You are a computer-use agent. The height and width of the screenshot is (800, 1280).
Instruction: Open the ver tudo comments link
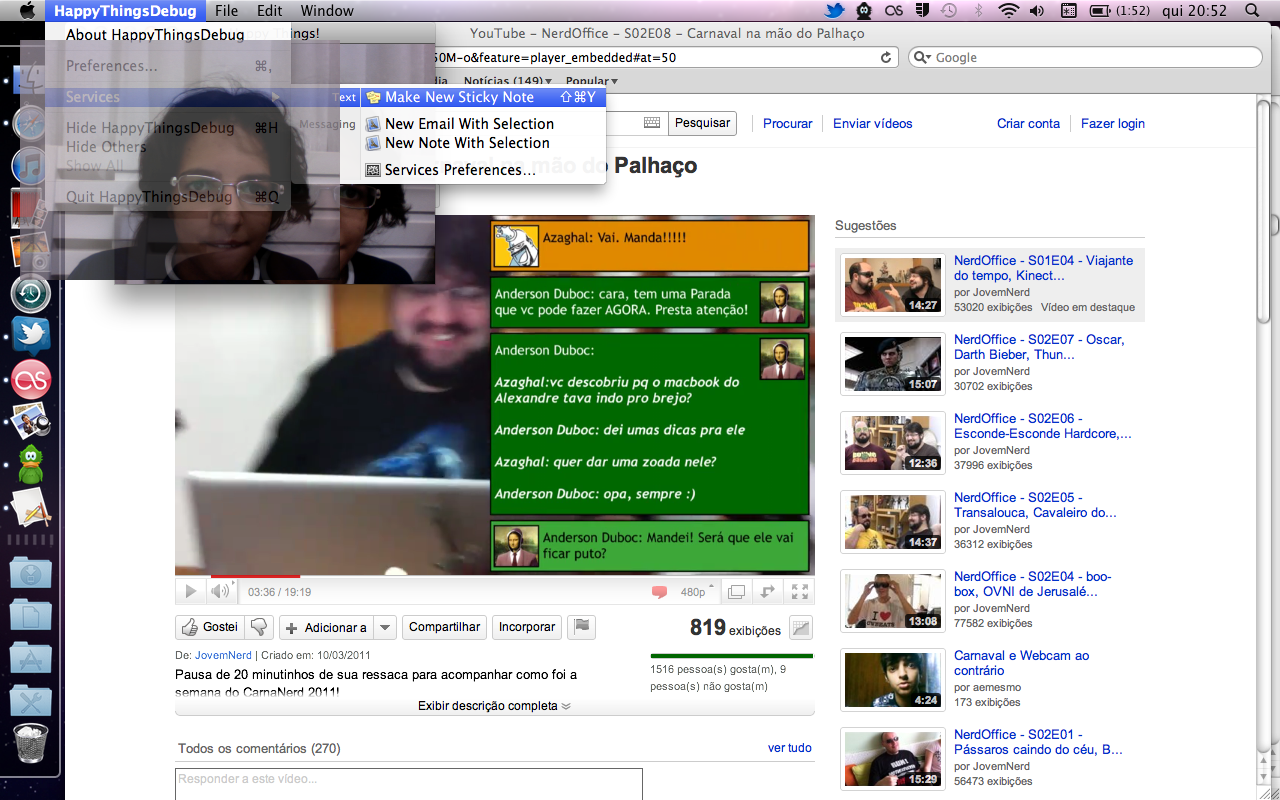[x=790, y=748]
